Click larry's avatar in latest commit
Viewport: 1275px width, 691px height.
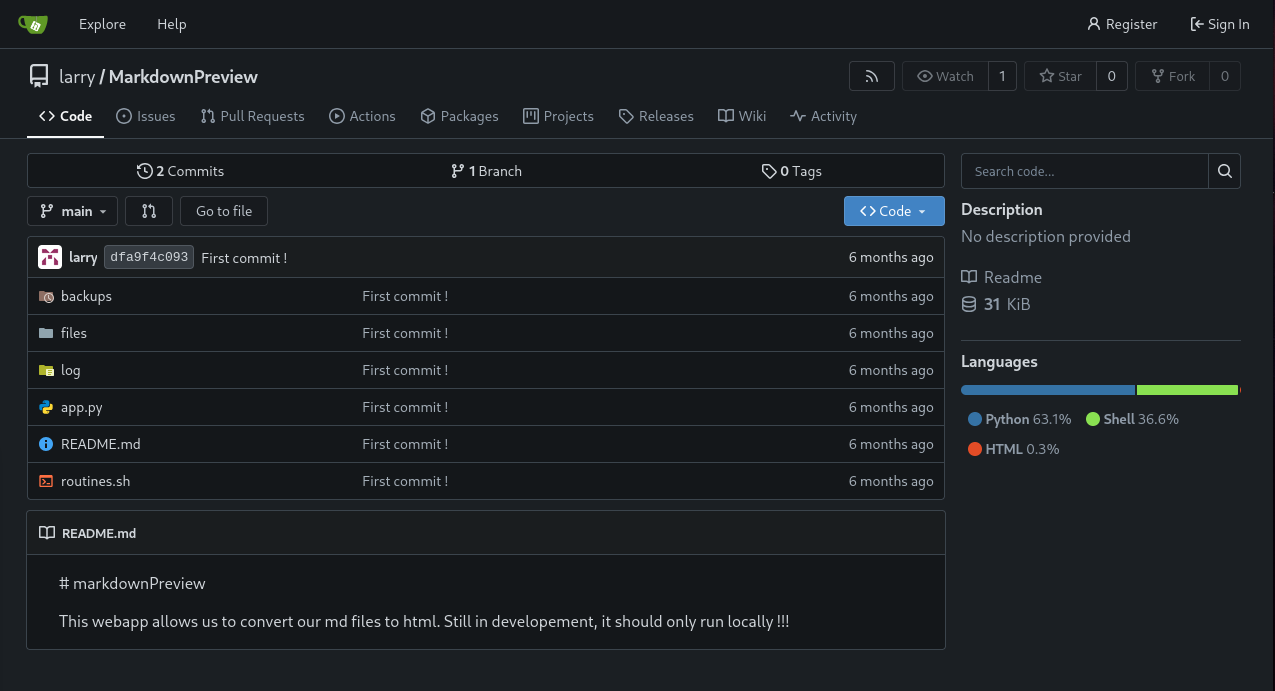tap(50, 257)
